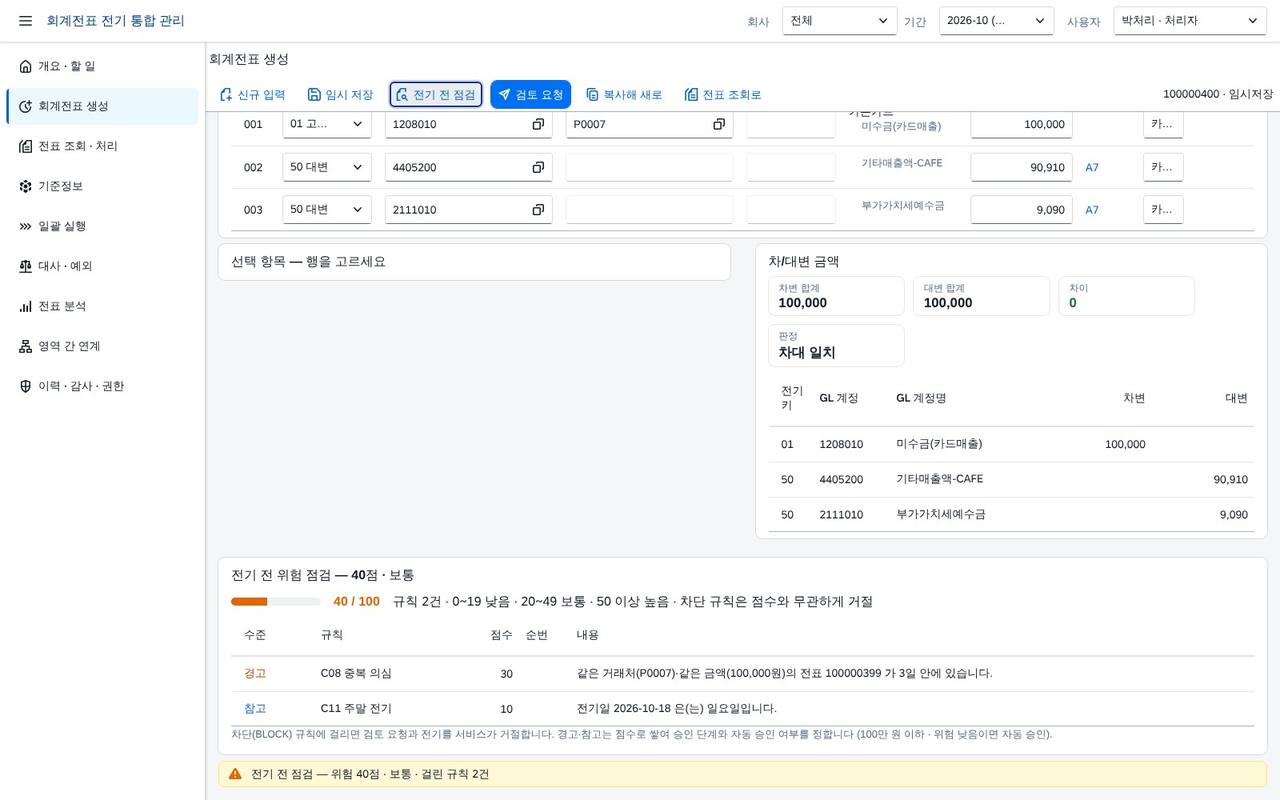Image resolution: width=1280 pixels, height=800 pixels.
Task: Click warning icon in the yellow alert banner
Action: click(235, 774)
